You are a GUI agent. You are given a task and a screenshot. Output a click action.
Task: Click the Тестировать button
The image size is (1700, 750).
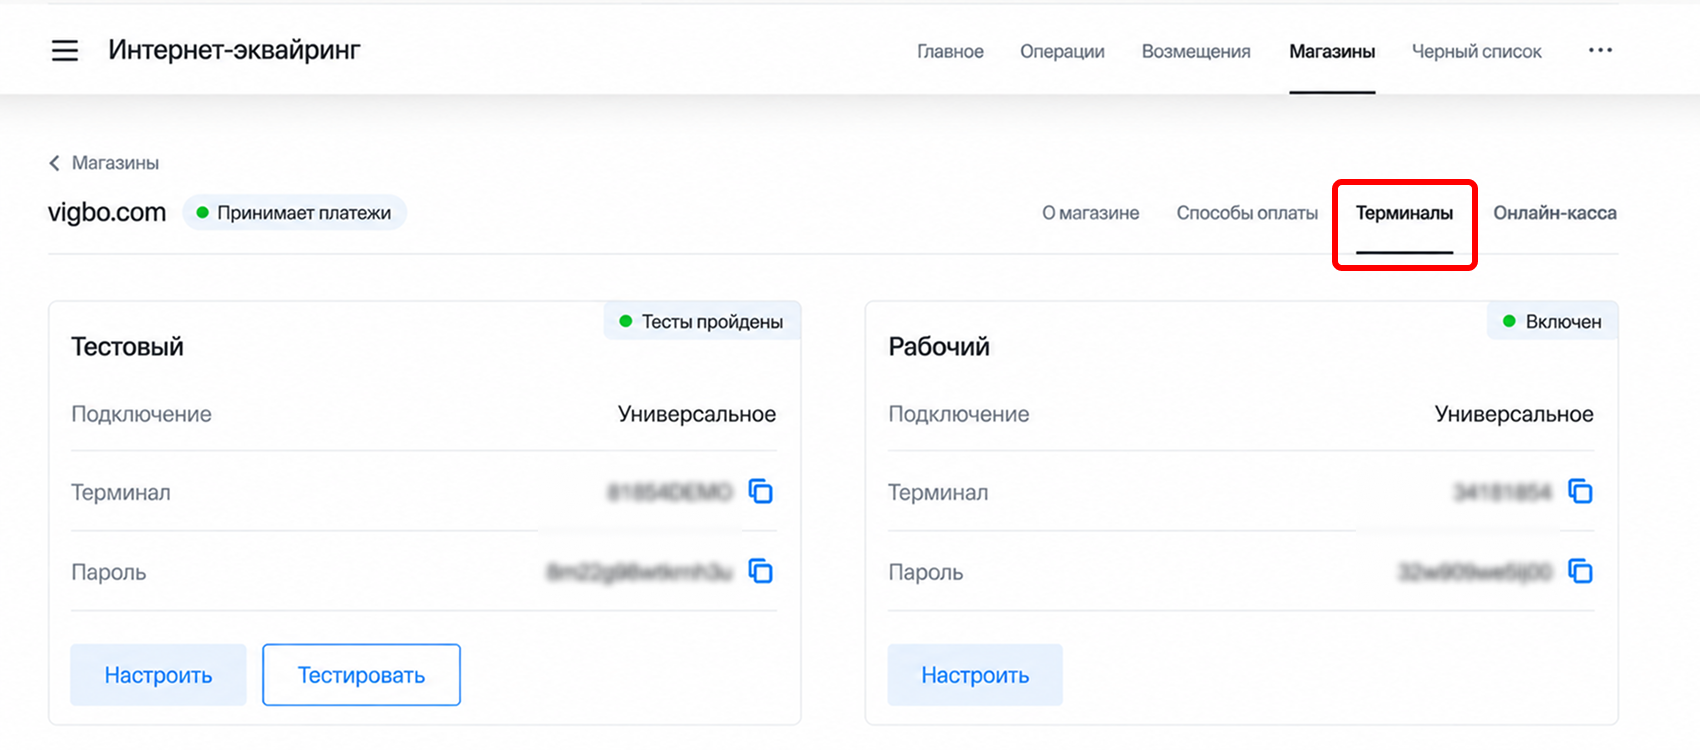(x=361, y=675)
